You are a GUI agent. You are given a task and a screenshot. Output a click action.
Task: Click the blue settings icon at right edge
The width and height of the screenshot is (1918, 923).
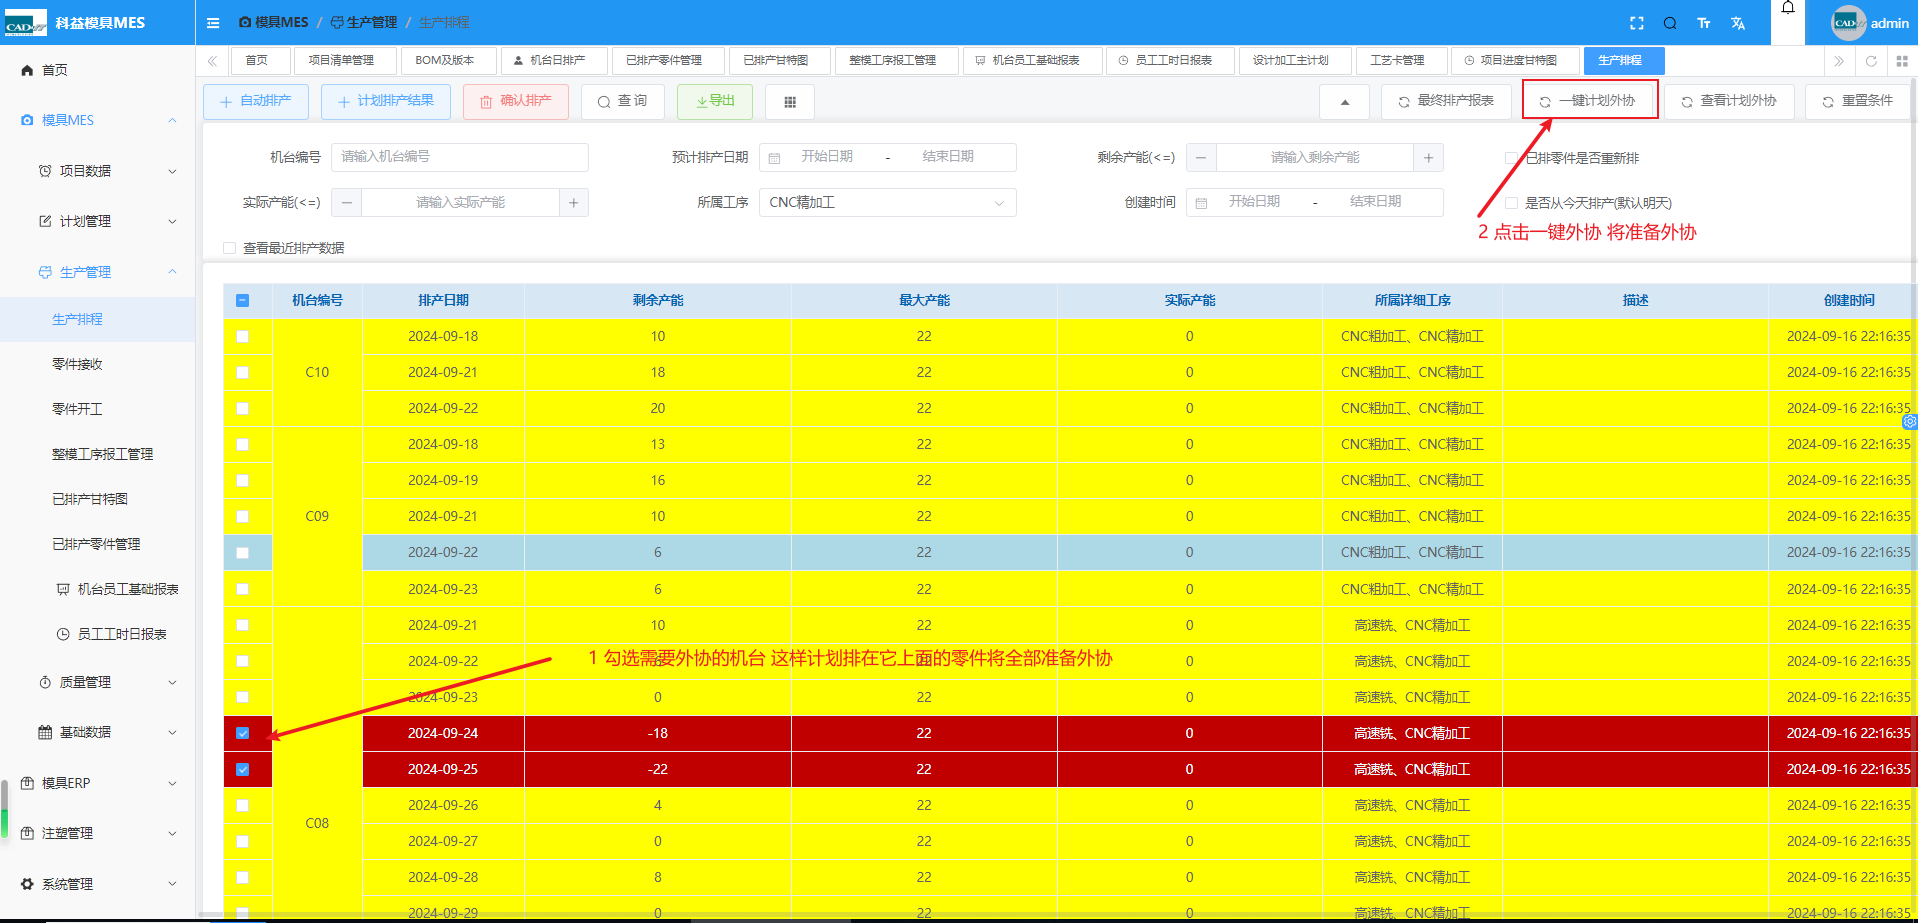tap(1910, 421)
